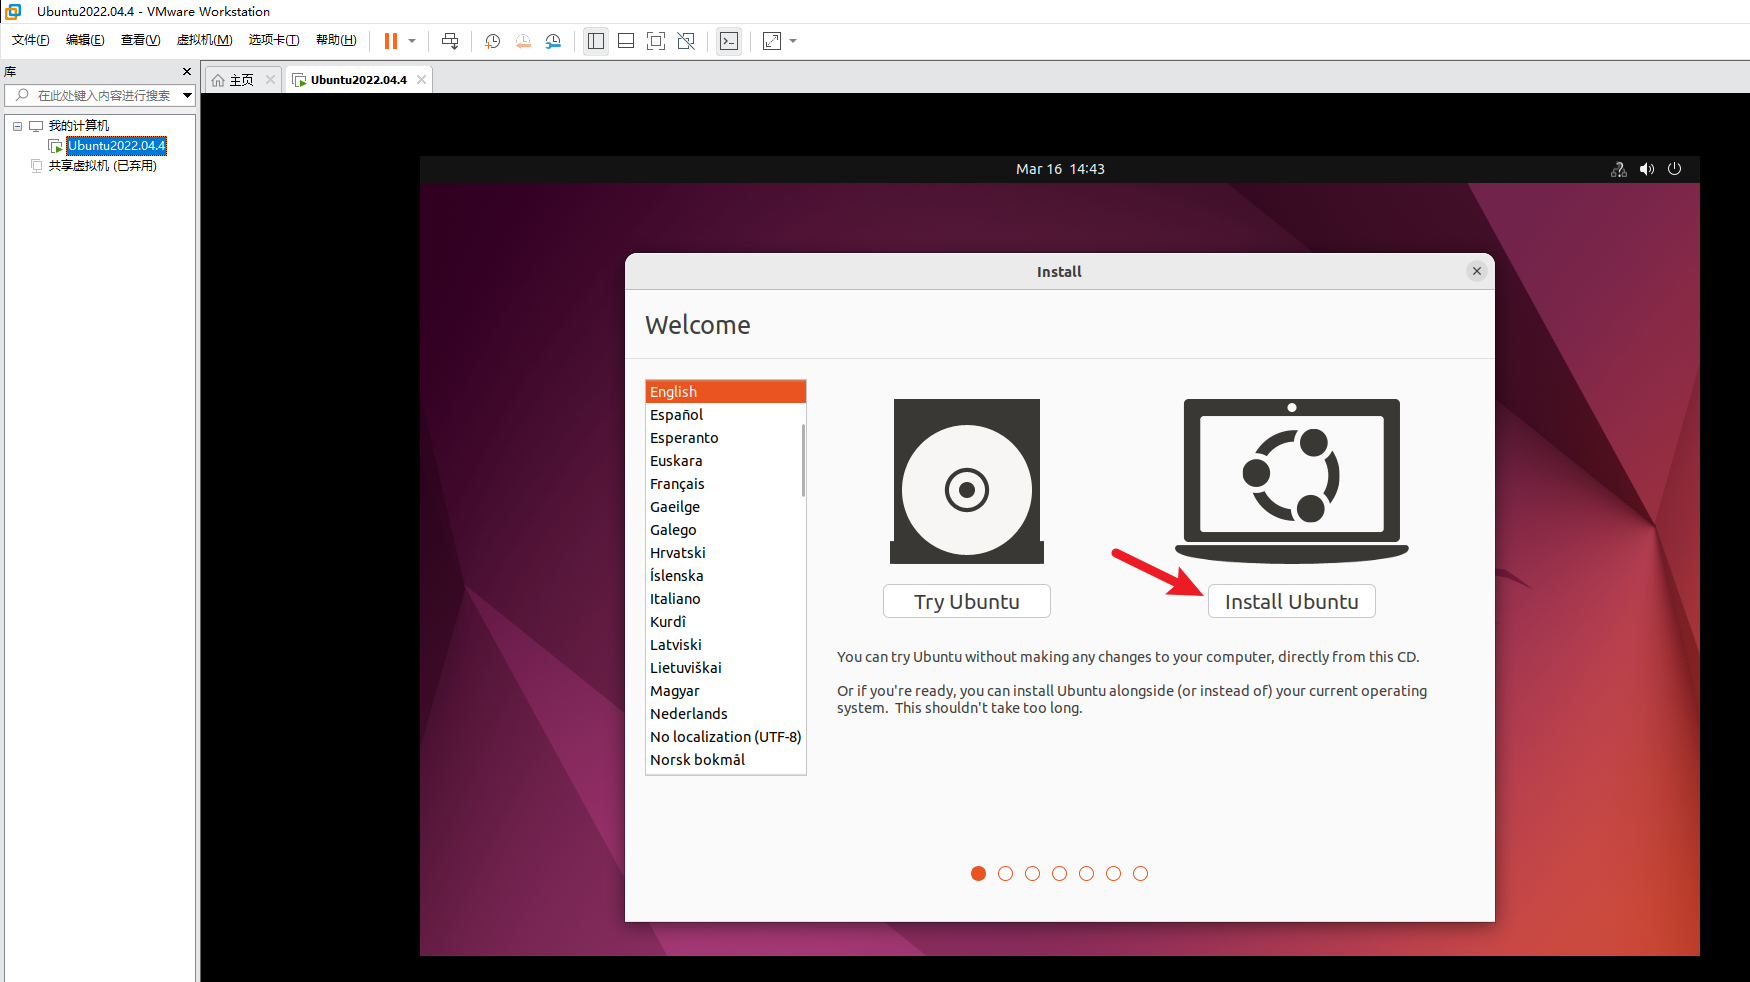Open the Ubuntu clock and calendar

[x=1060, y=169]
